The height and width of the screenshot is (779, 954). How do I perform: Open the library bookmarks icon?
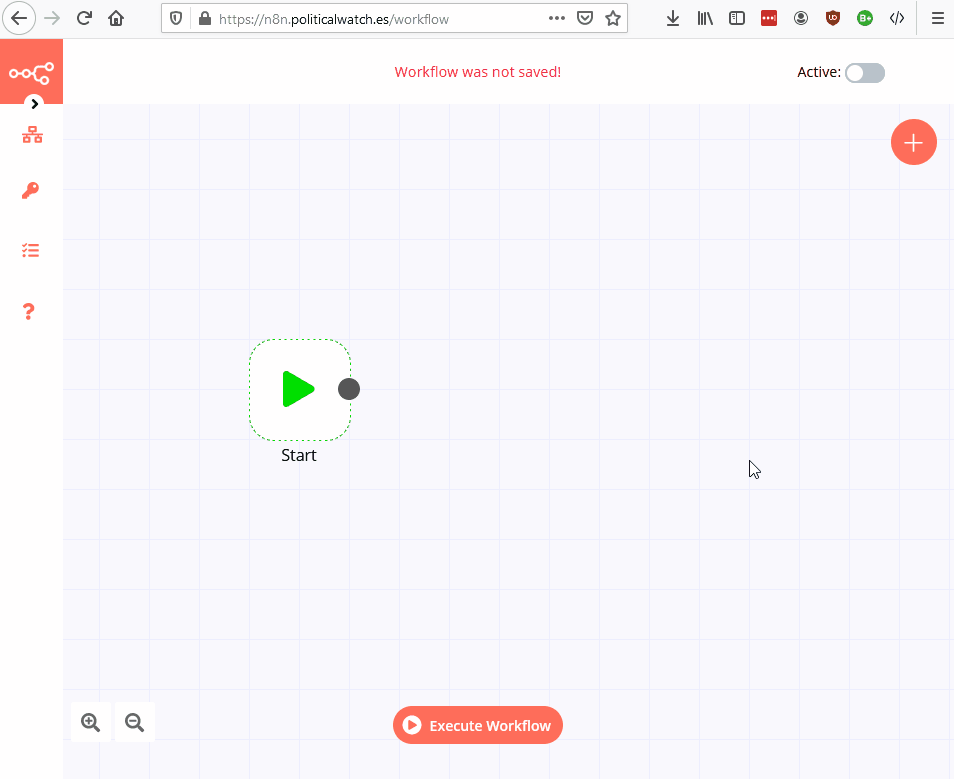[705, 18]
